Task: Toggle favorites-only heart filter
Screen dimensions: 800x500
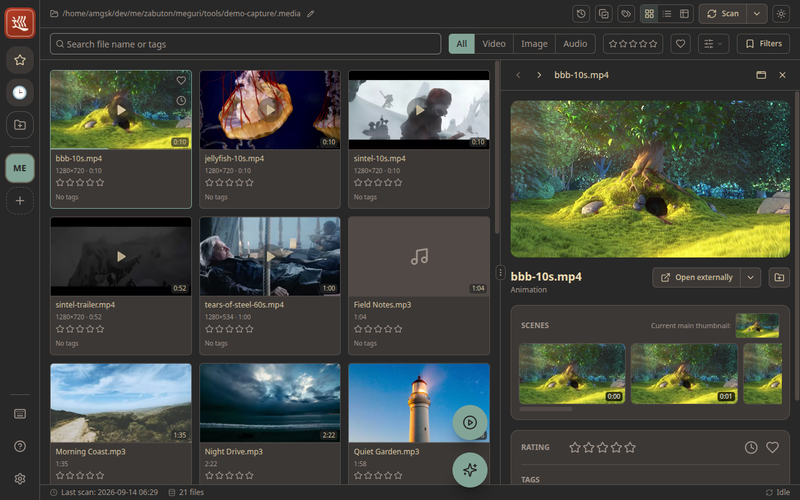Action: pos(680,44)
